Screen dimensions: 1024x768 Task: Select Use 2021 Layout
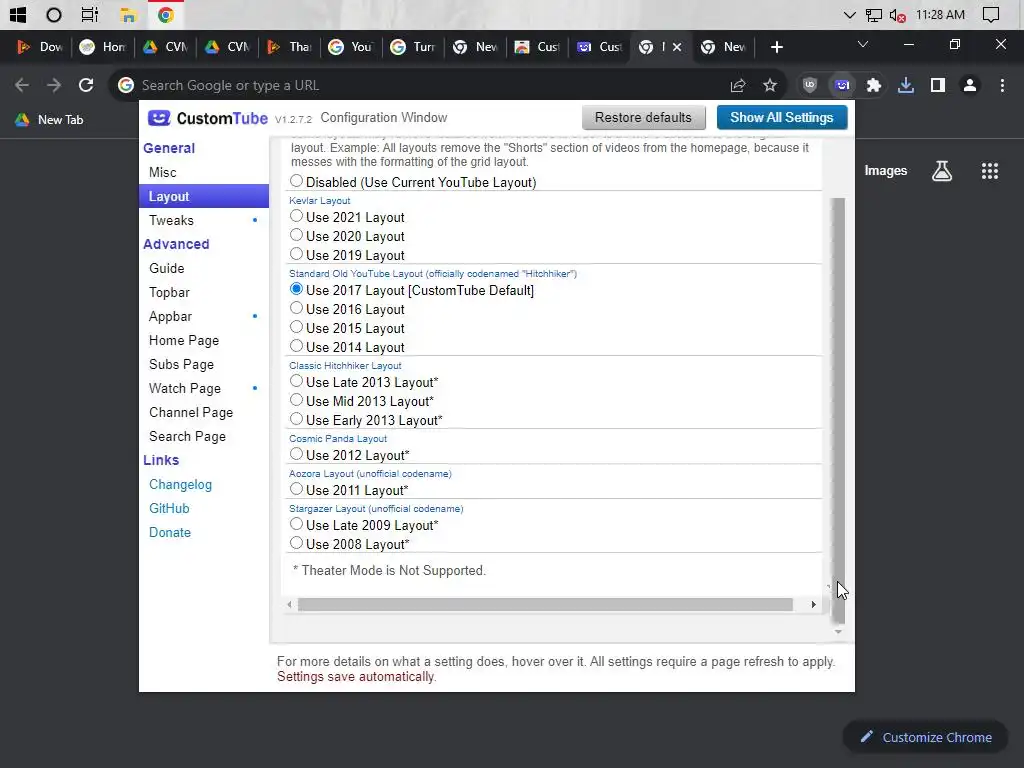point(296,216)
